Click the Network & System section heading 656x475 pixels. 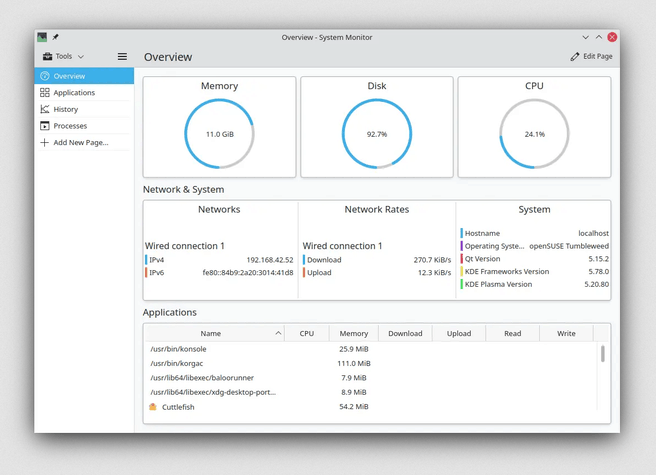(x=184, y=190)
